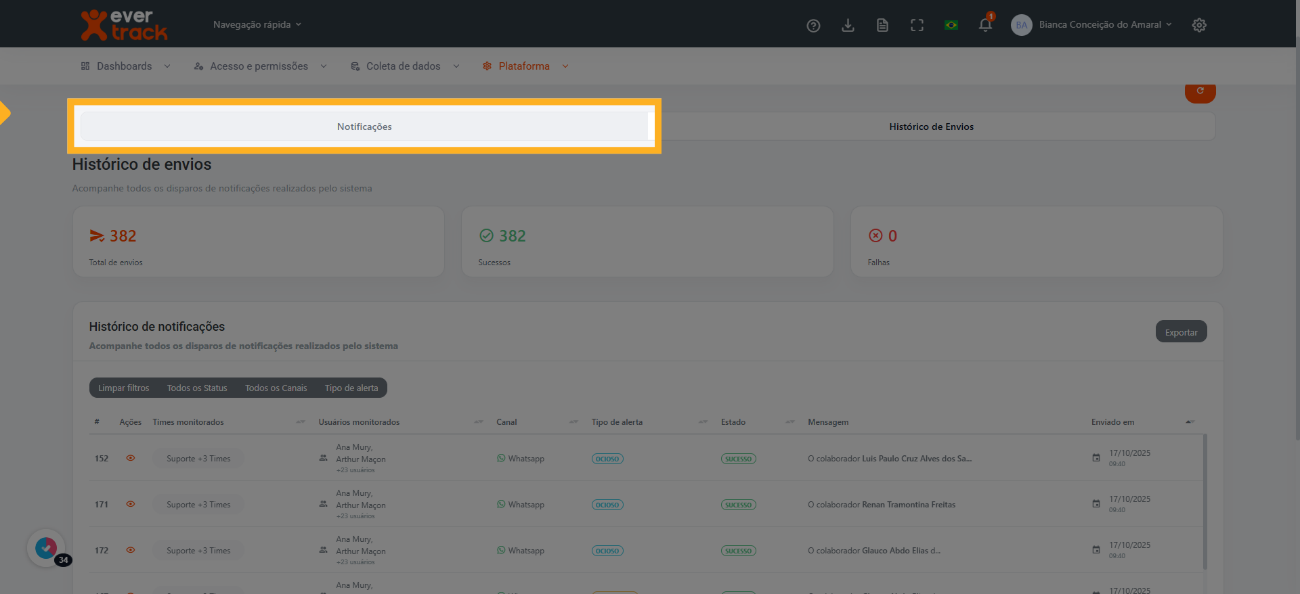Open the settings gear icon

click(x=1199, y=25)
